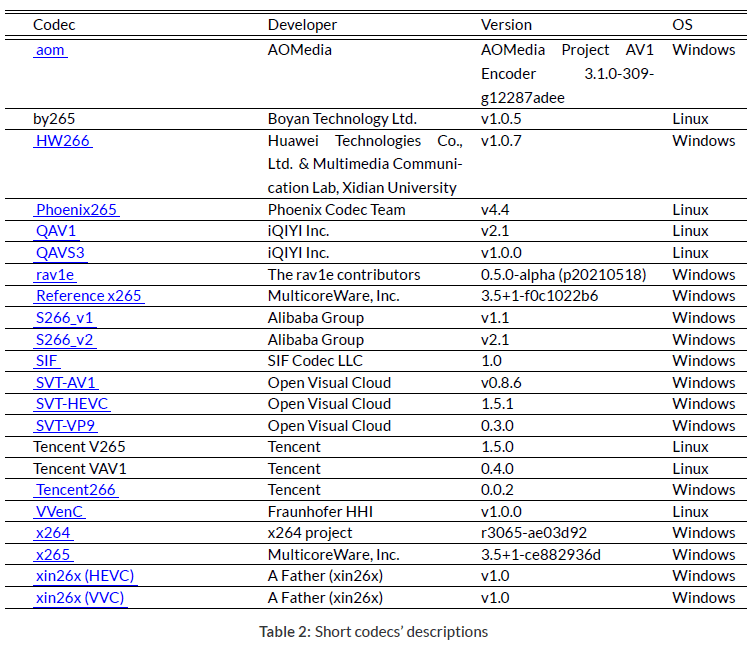The height and width of the screenshot is (645, 752).
Task: Follow the Phoenix265 hyperlink
Action: tap(76, 210)
